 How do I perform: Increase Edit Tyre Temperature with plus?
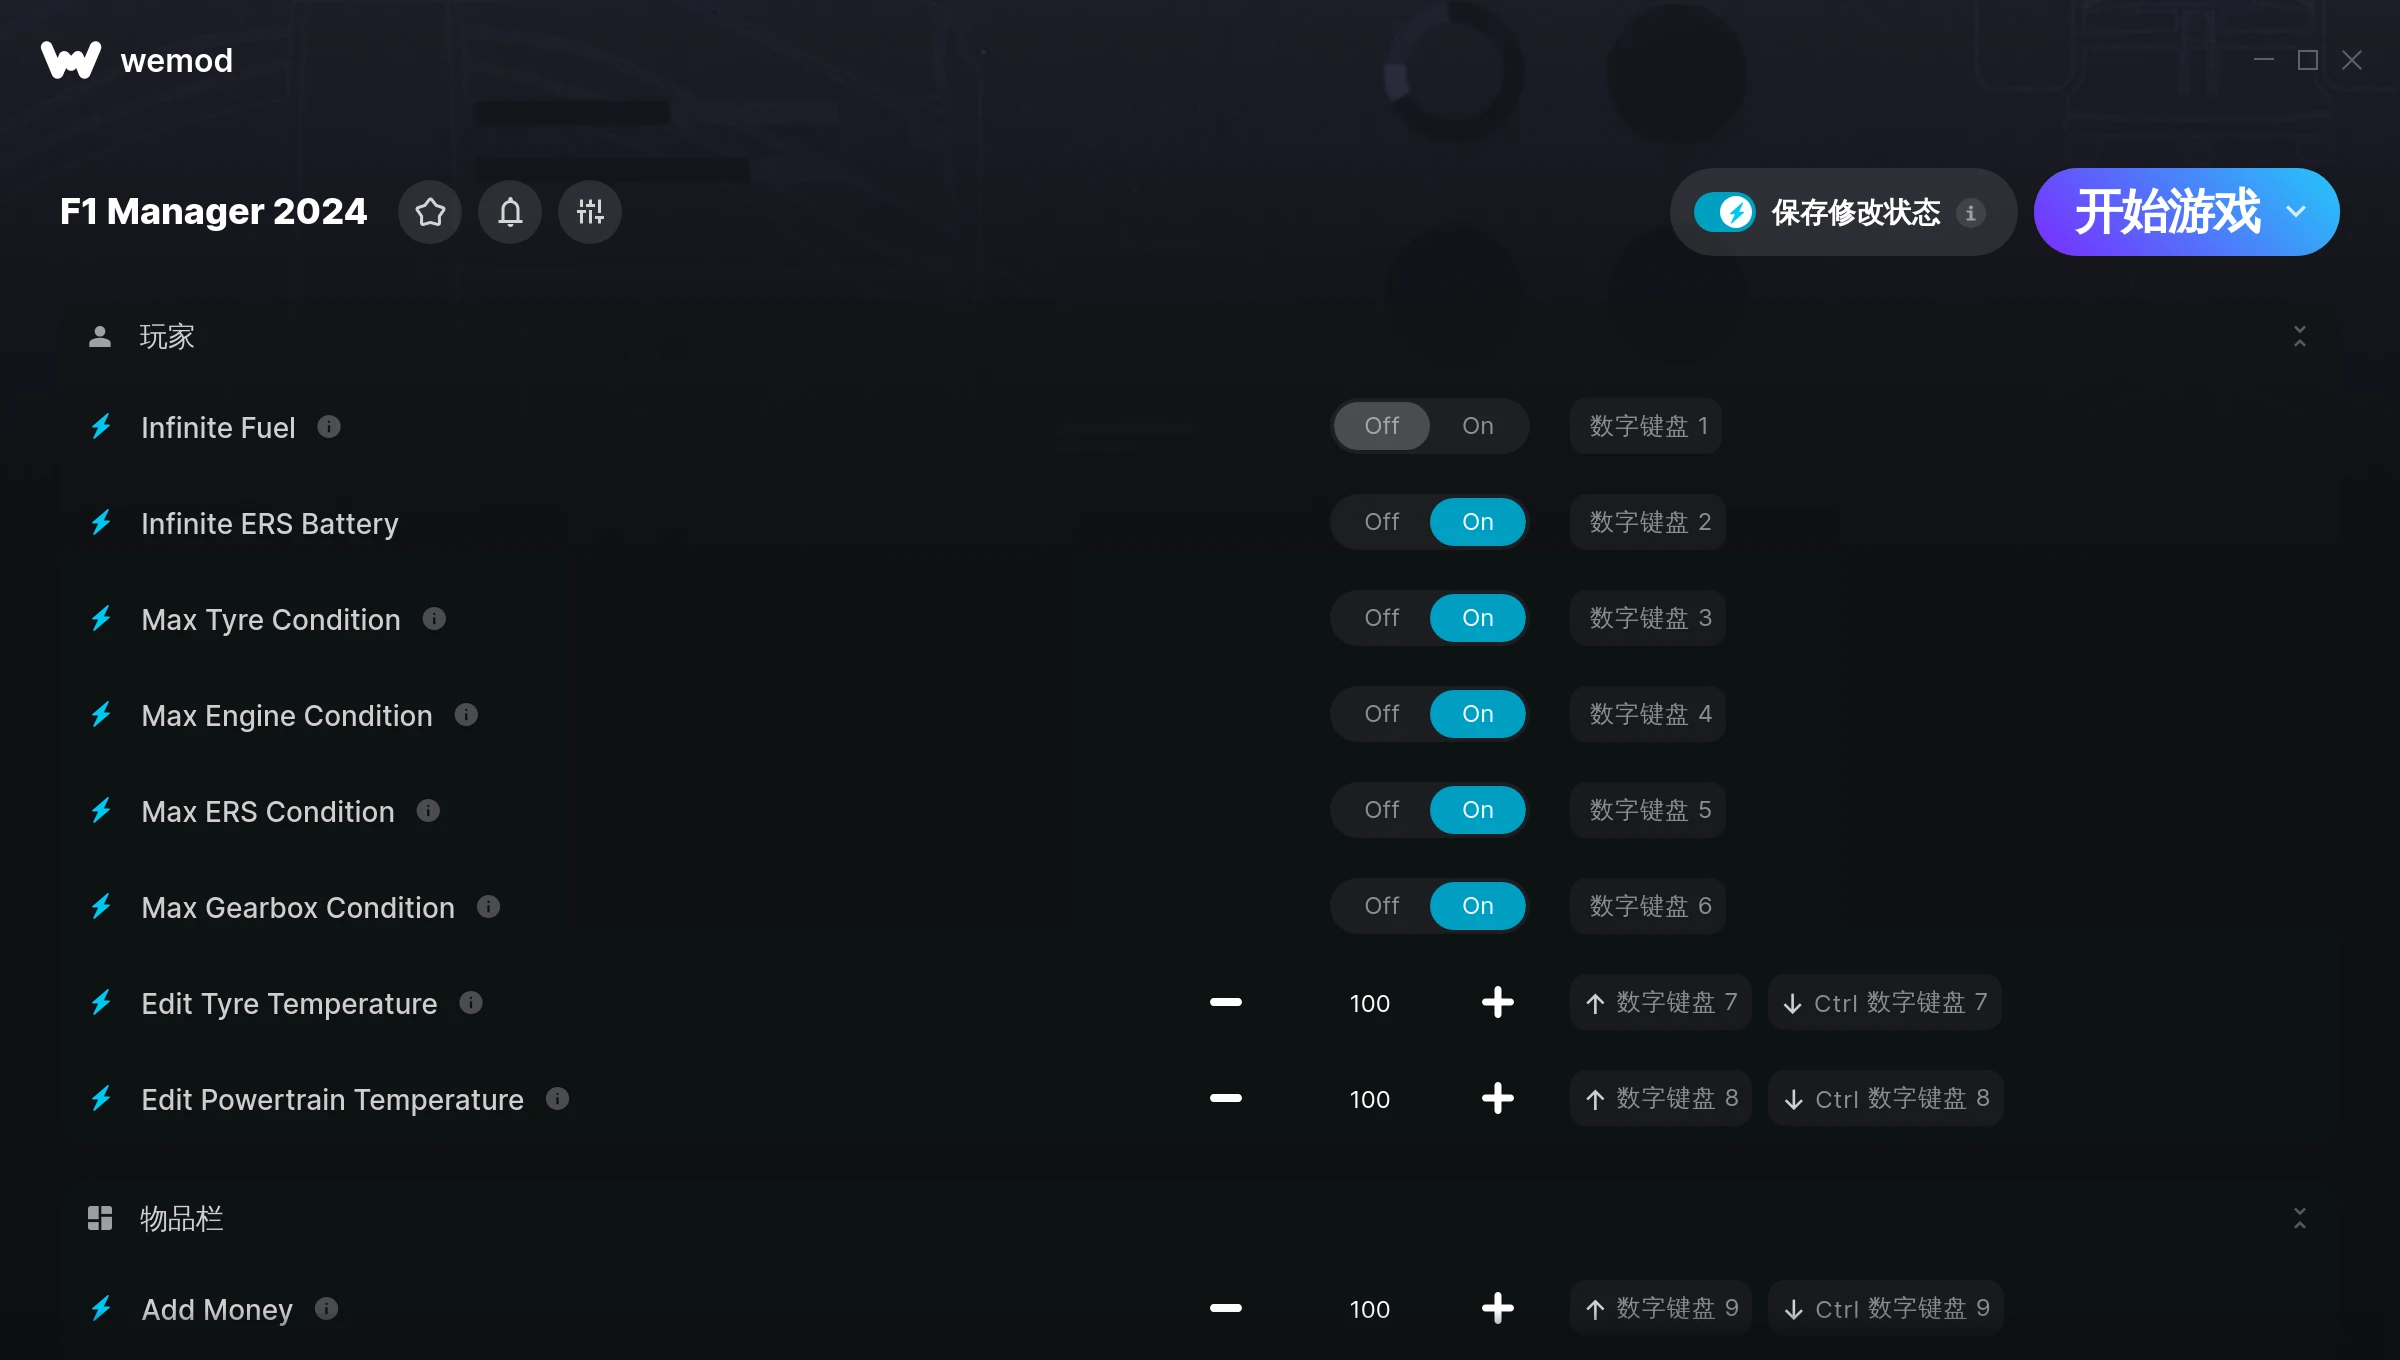[x=1498, y=1002]
